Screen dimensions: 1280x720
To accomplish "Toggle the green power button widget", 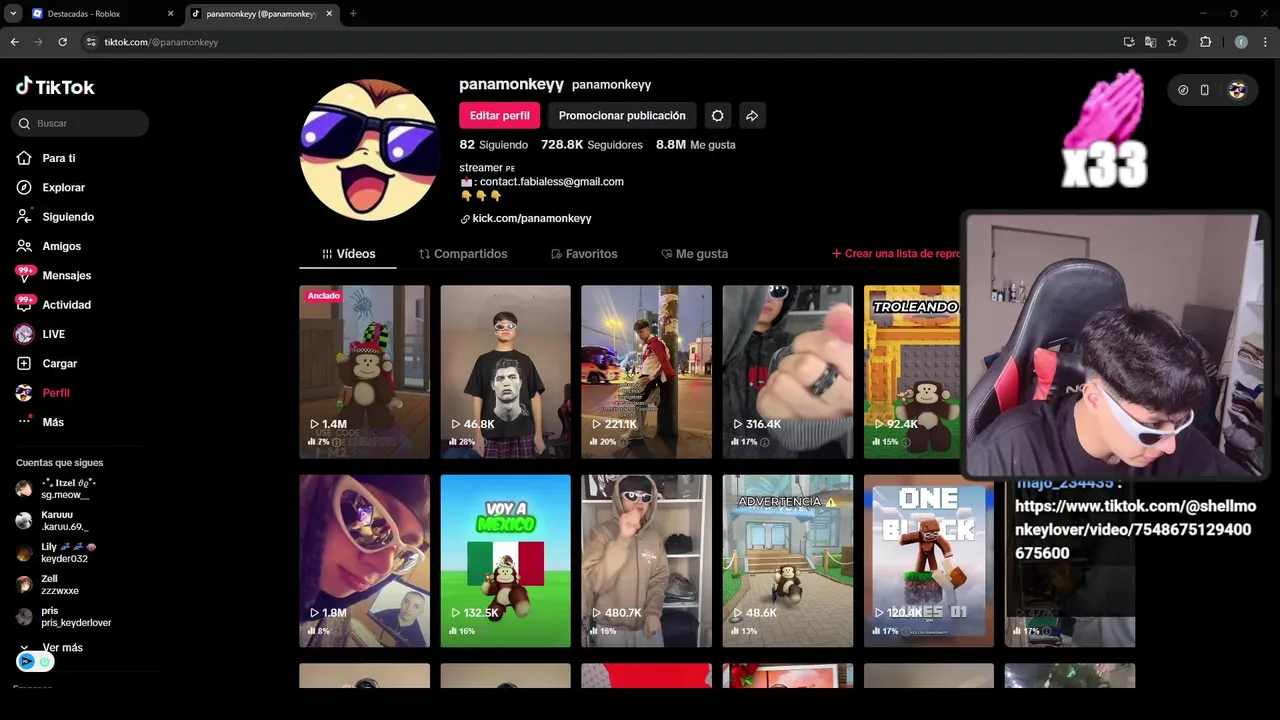I will pos(45,661).
